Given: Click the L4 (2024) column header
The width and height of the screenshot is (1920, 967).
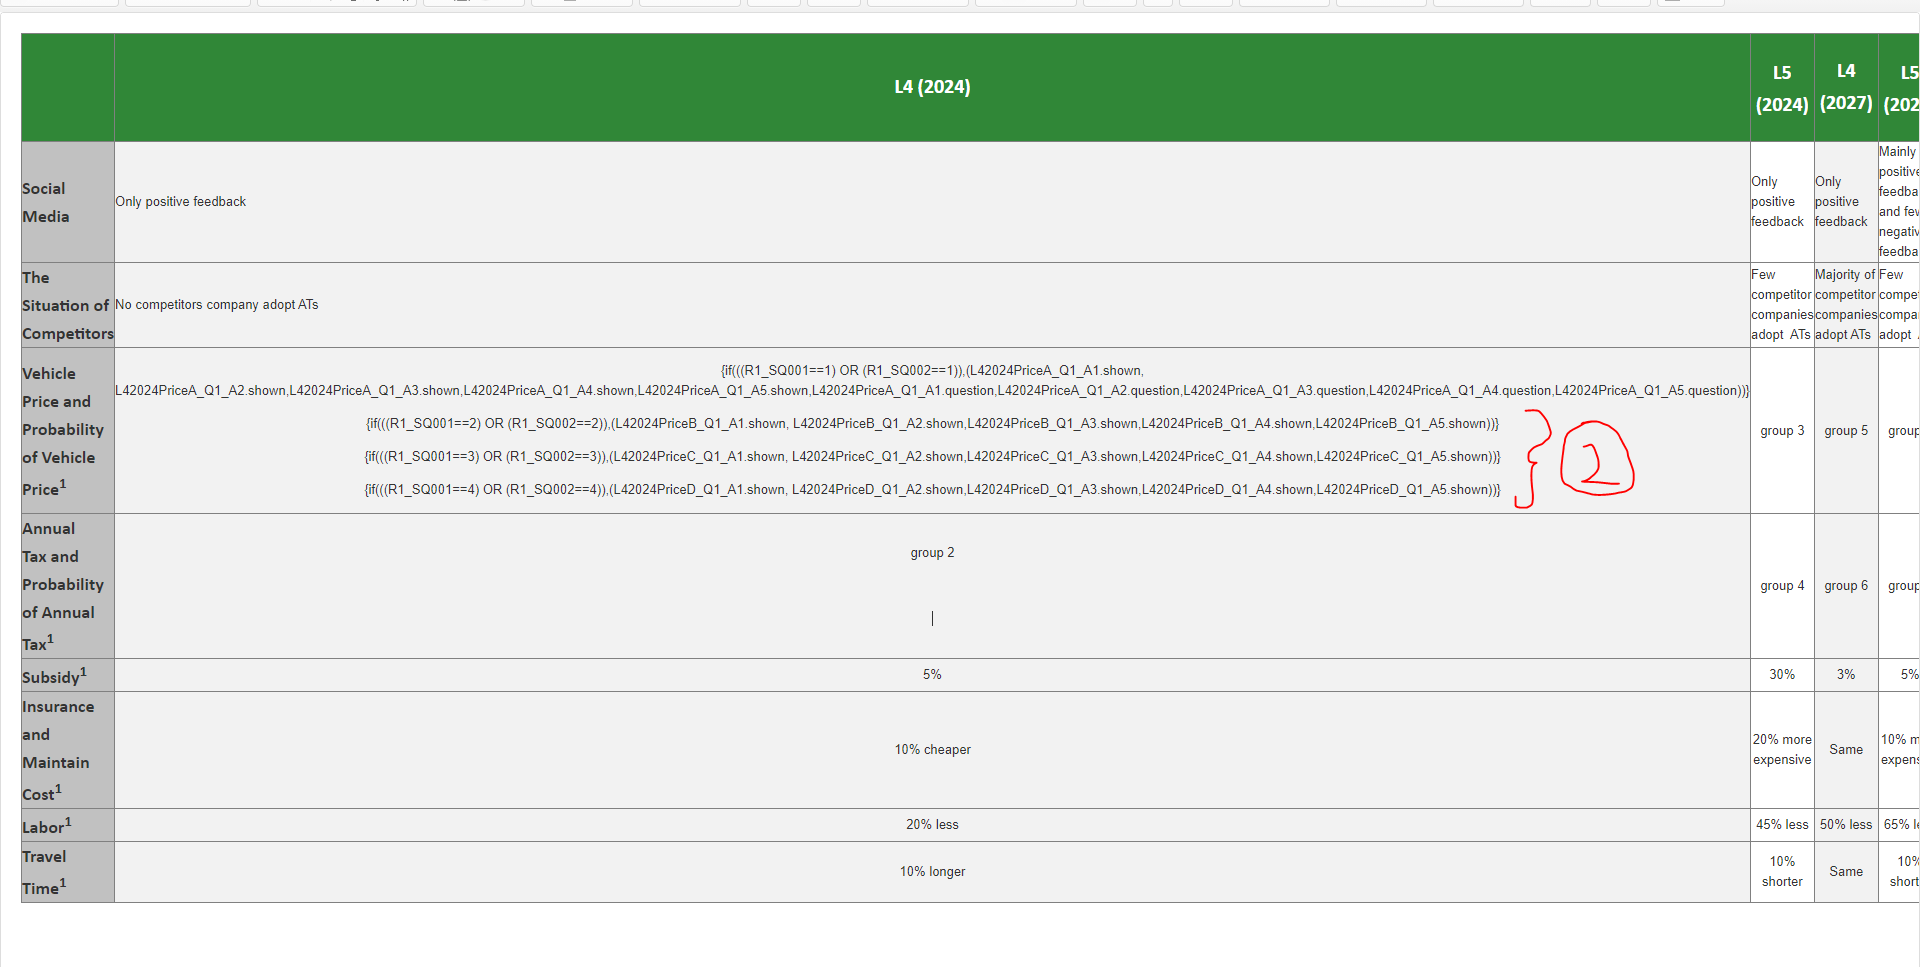Looking at the screenshot, I should (931, 87).
